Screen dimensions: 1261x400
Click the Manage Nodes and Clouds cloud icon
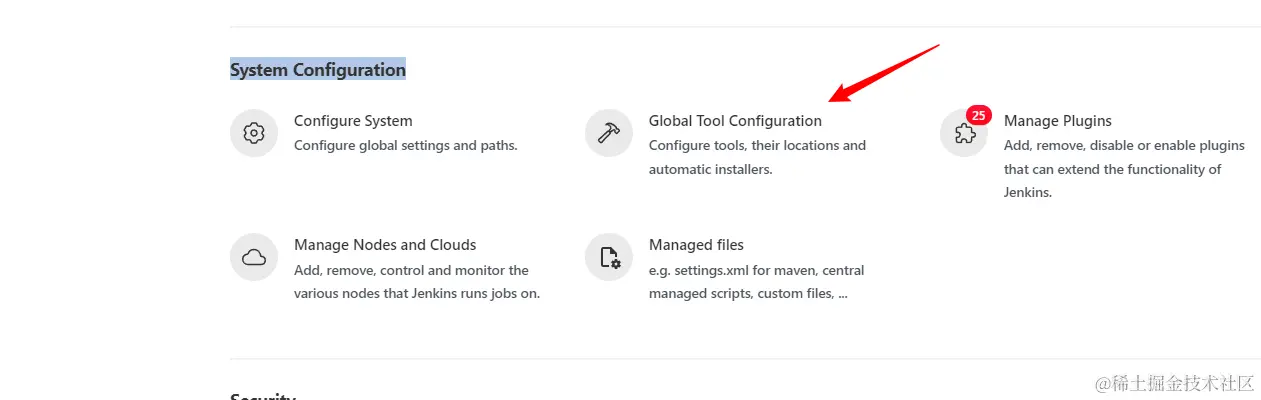point(254,257)
